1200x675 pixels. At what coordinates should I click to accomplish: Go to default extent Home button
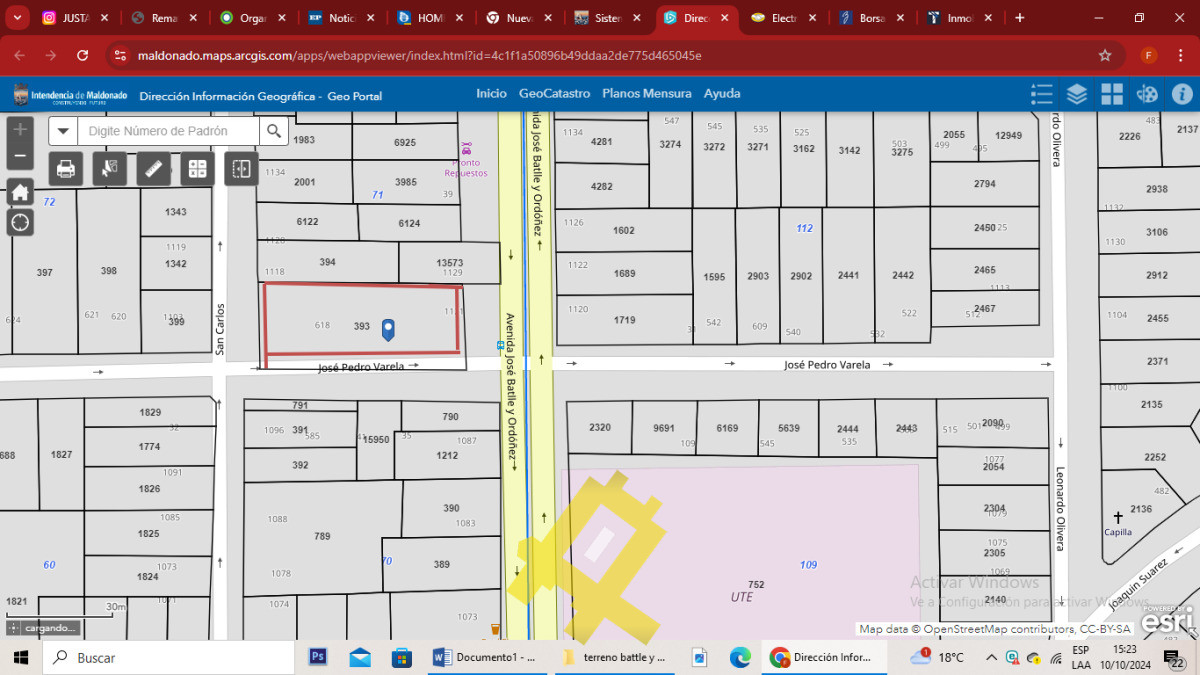pos(20,192)
